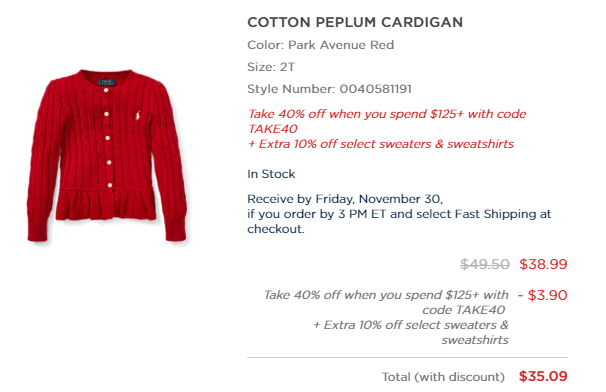Click the gray italic TAKE40 discount description
This screenshot has height=392, width=606.
pyautogui.click(x=386, y=302)
